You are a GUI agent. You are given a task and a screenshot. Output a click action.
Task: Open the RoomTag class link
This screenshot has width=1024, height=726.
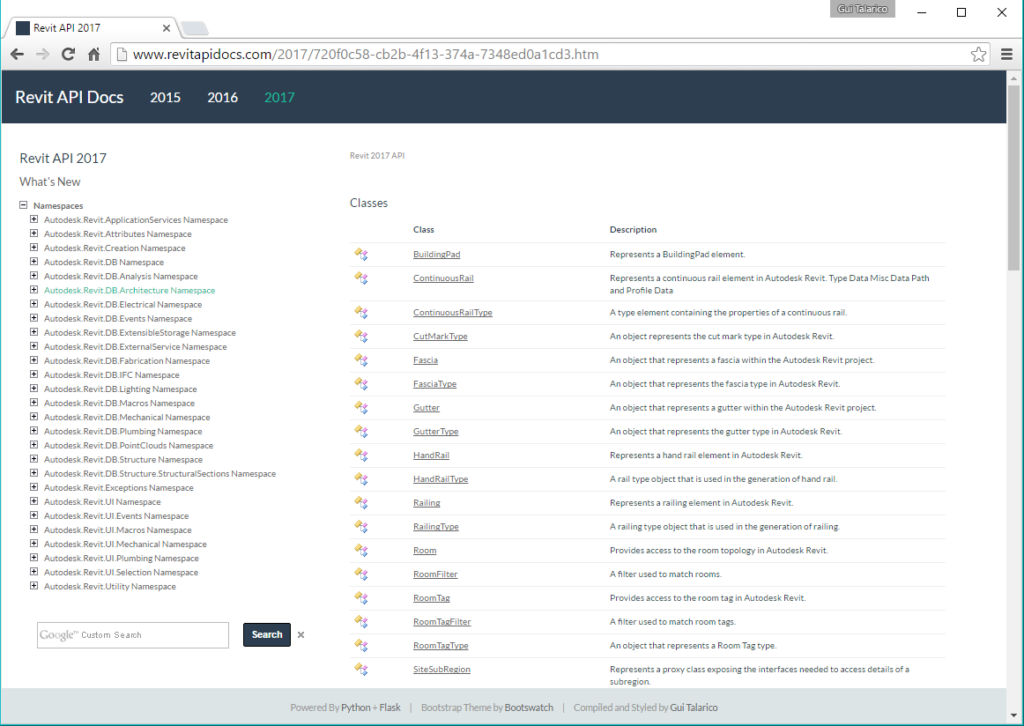pyautogui.click(x=432, y=598)
